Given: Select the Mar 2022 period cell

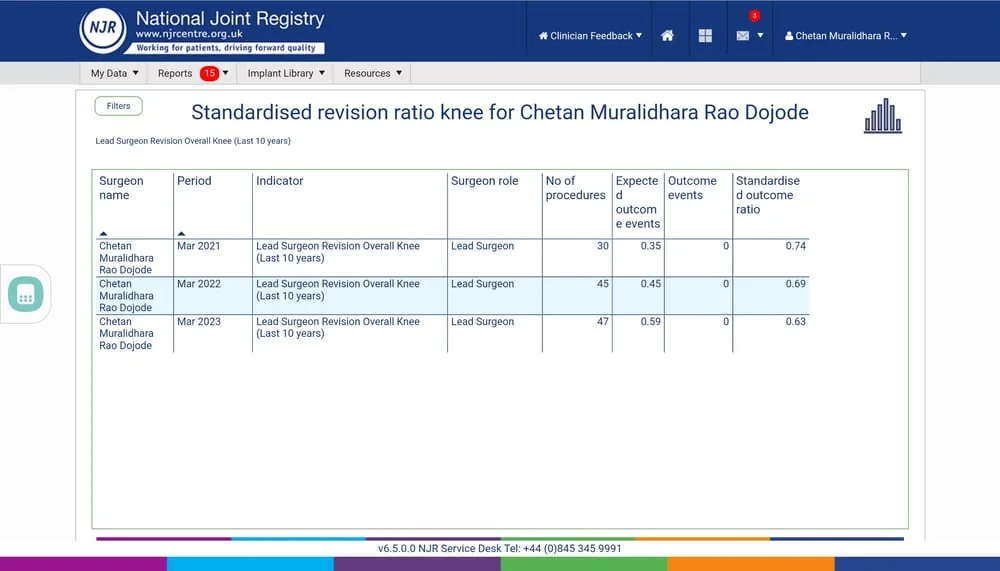Looking at the screenshot, I should 198,284.
